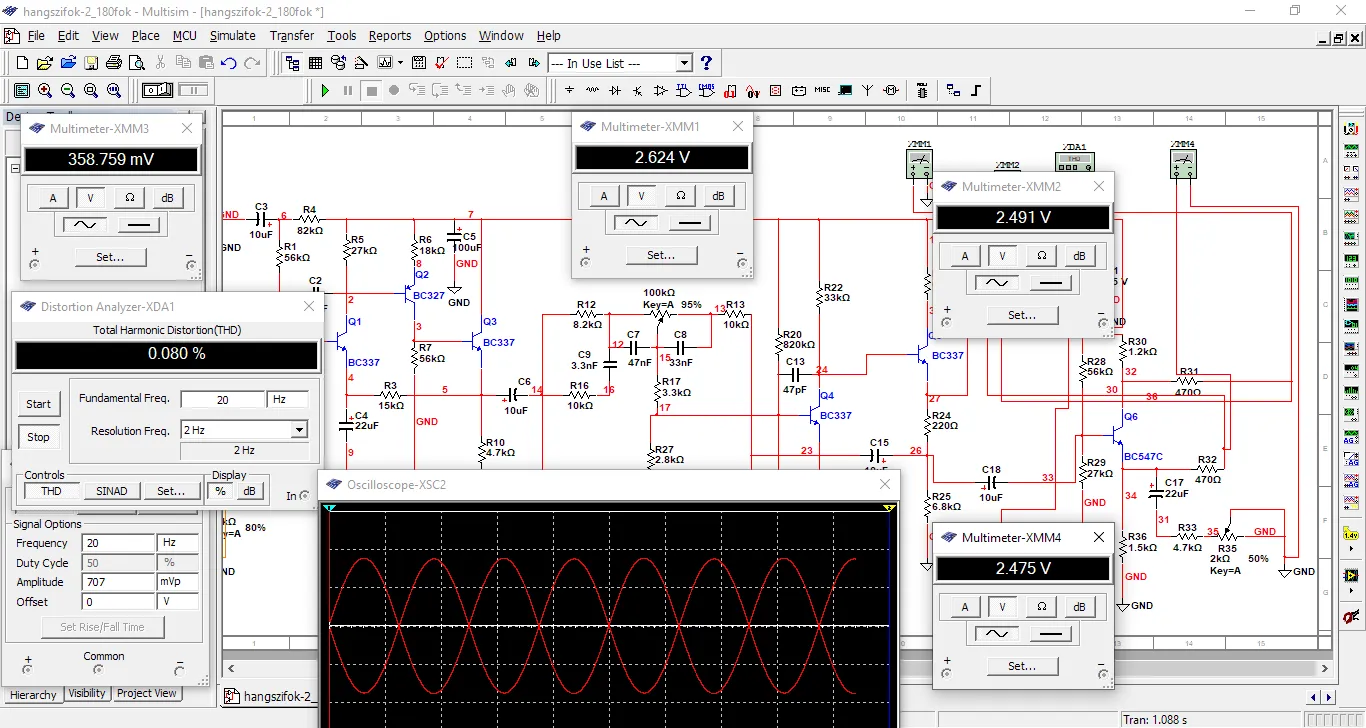Undo the last action

(x=229, y=63)
